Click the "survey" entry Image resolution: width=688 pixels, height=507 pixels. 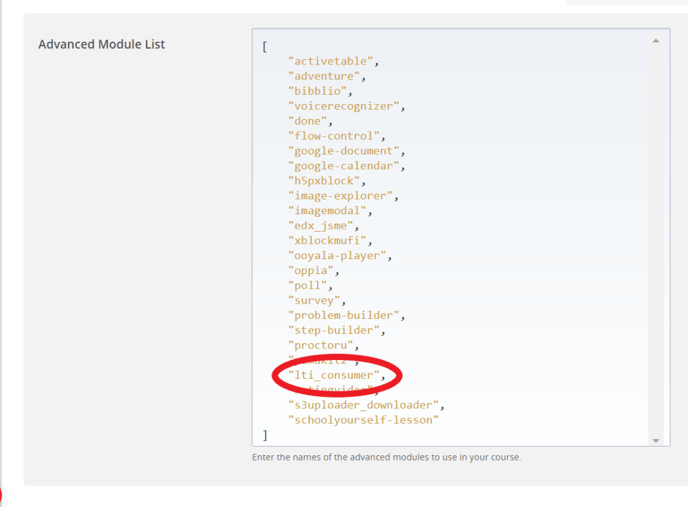point(314,300)
